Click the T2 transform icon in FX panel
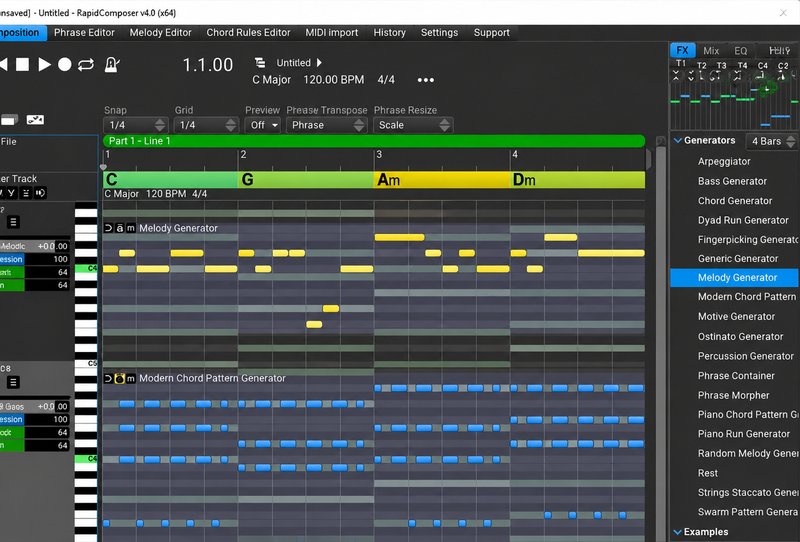 point(692,76)
